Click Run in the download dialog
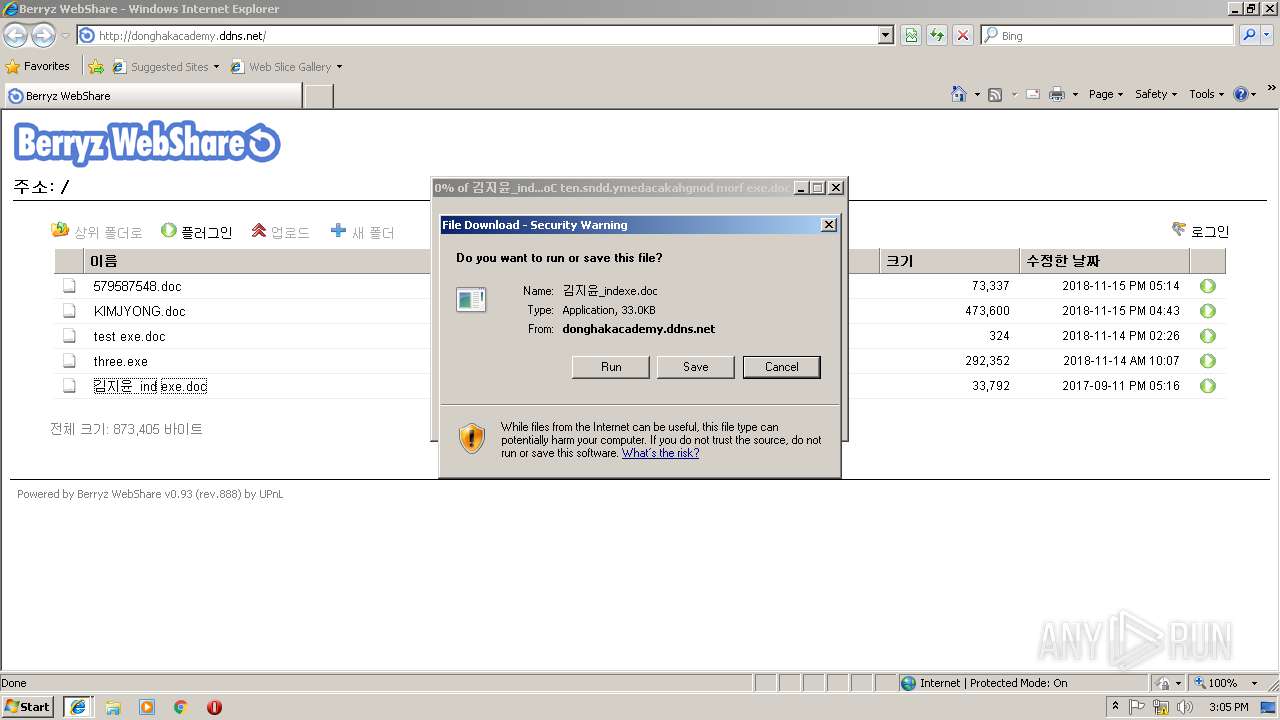This screenshot has width=1280, height=720. tap(611, 367)
